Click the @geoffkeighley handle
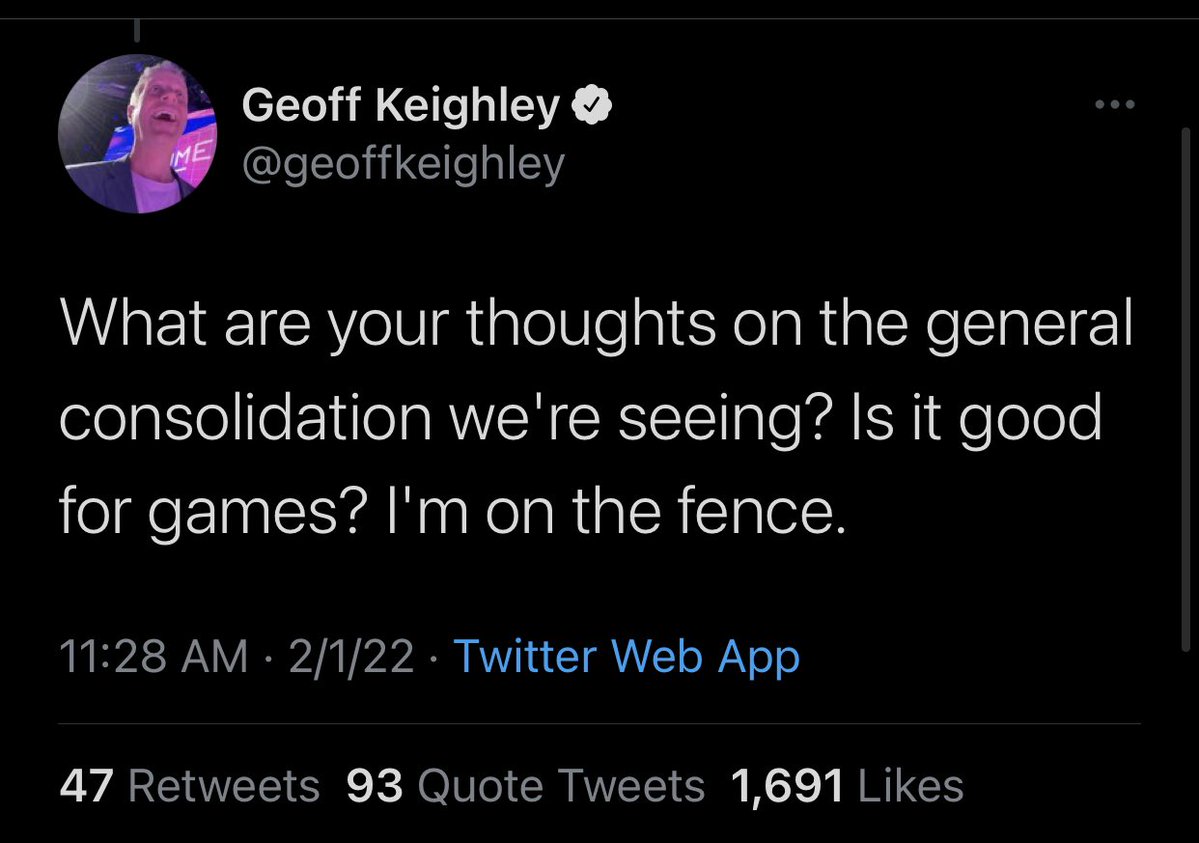This screenshot has width=1199, height=843. coord(403,162)
